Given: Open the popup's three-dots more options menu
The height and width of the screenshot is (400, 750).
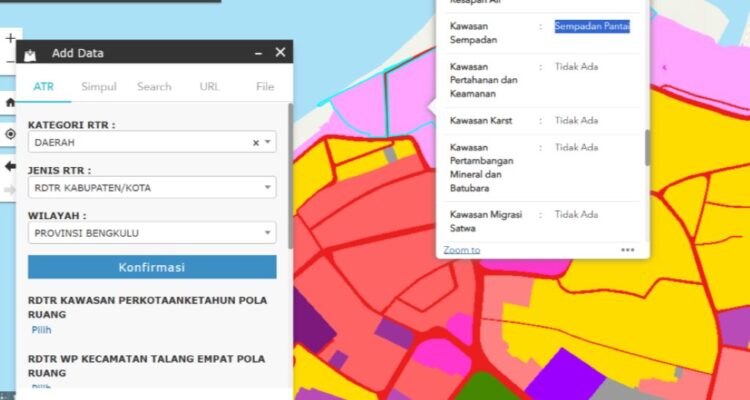Looking at the screenshot, I should click(628, 250).
